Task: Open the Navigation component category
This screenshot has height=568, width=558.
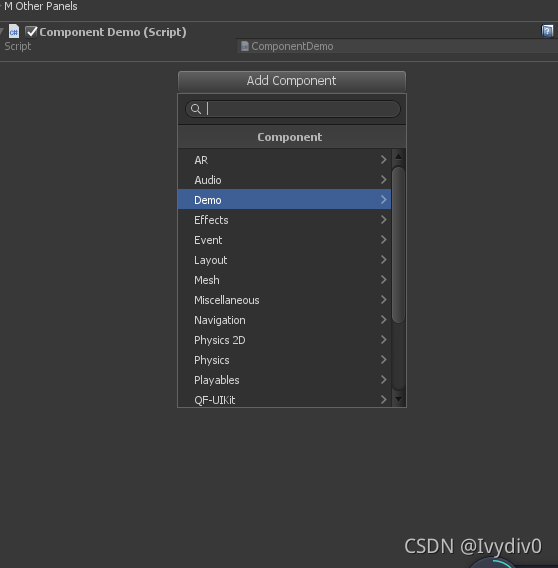Action: click(284, 320)
